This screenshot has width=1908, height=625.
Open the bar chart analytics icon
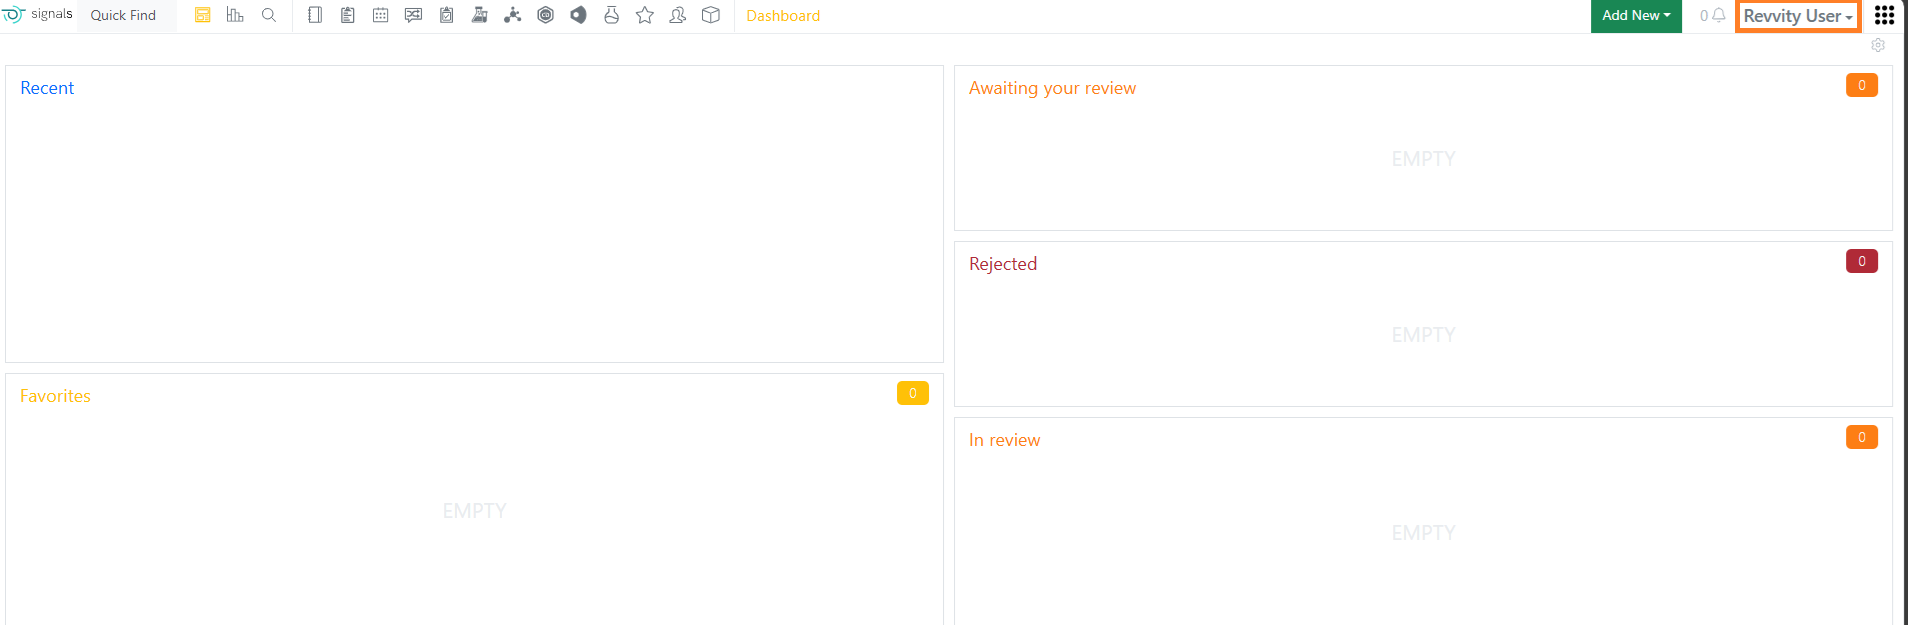(235, 15)
